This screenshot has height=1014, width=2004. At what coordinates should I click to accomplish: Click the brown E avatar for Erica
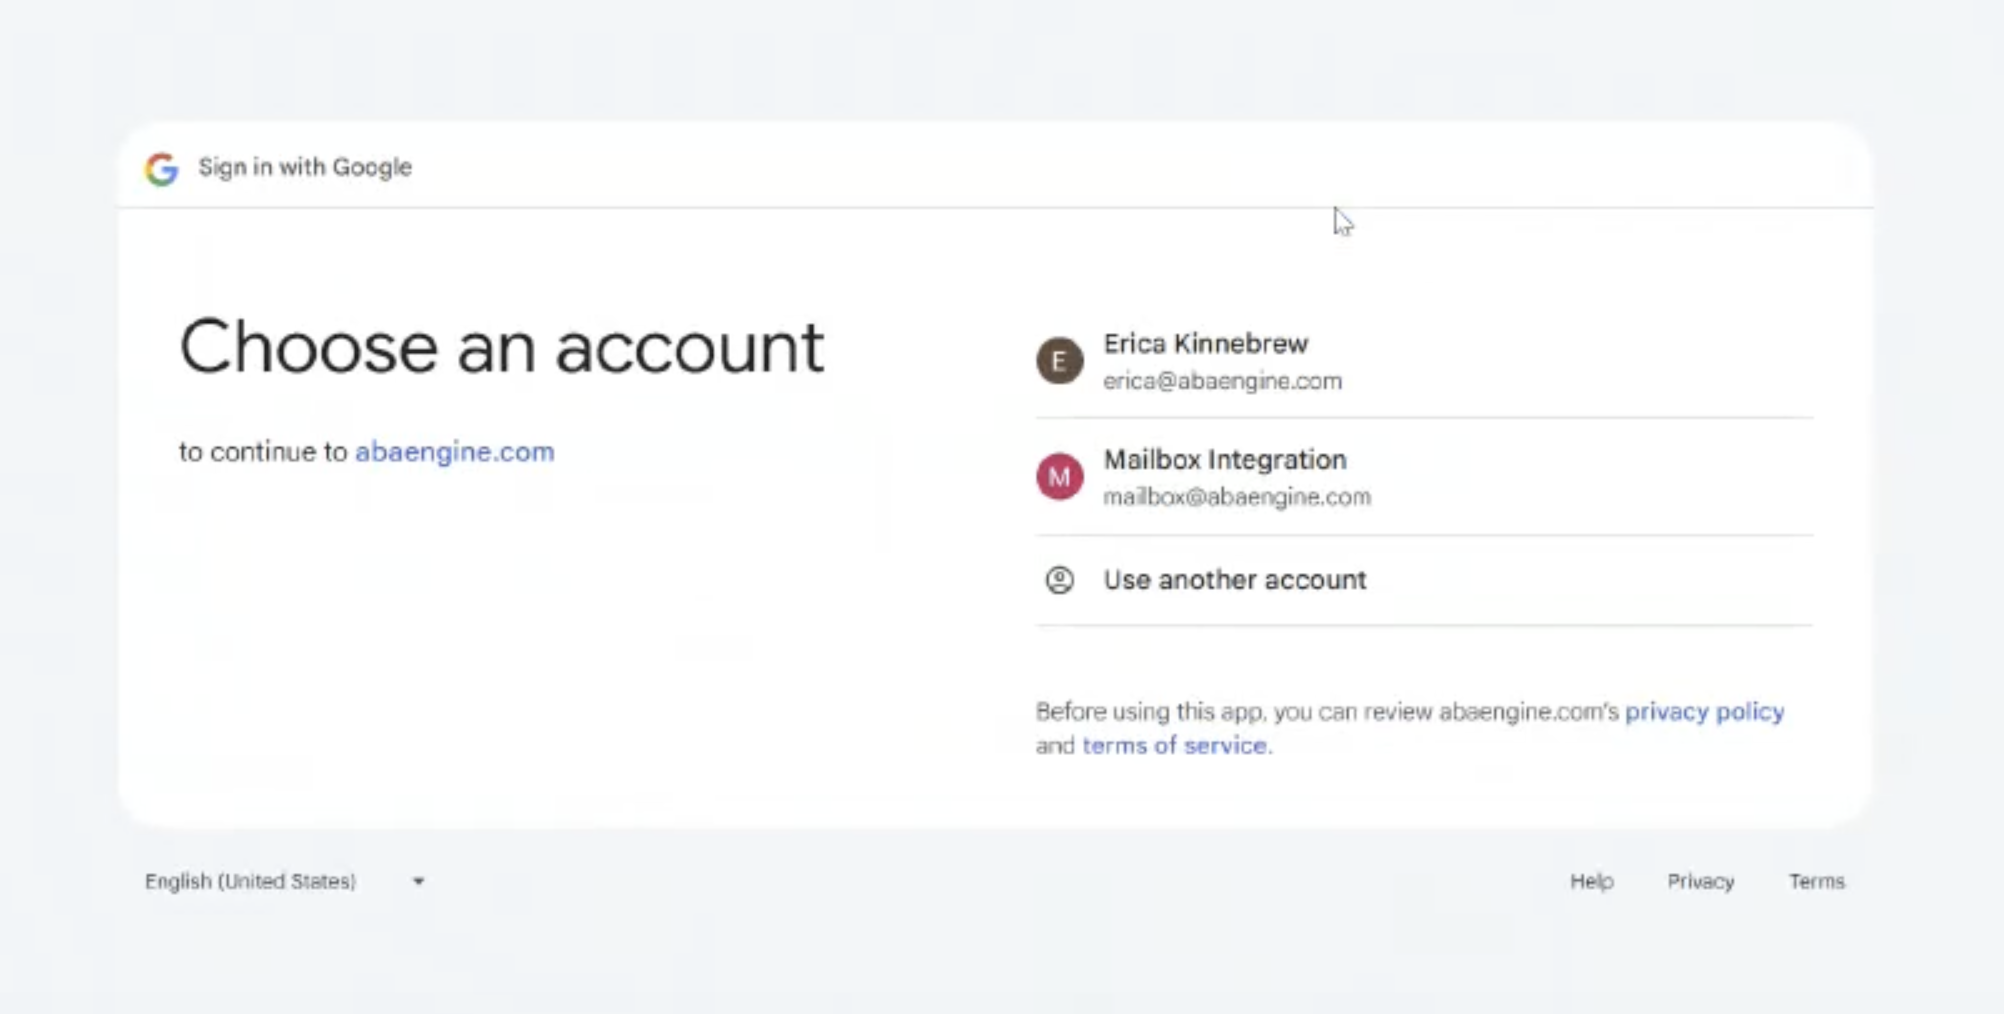pyautogui.click(x=1059, y=361)
